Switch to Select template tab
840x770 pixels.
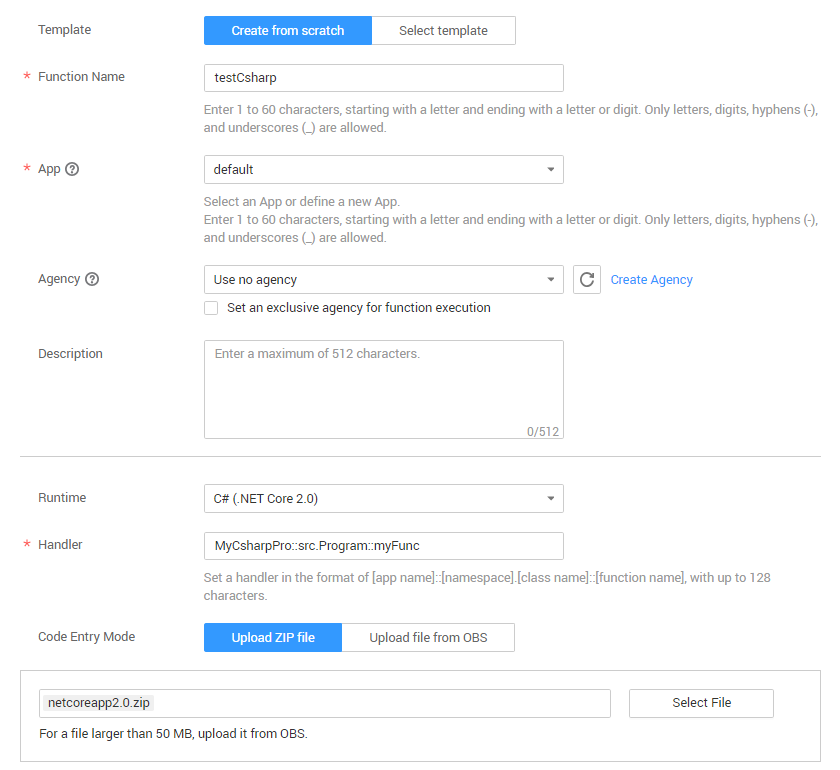pos(443,31)
